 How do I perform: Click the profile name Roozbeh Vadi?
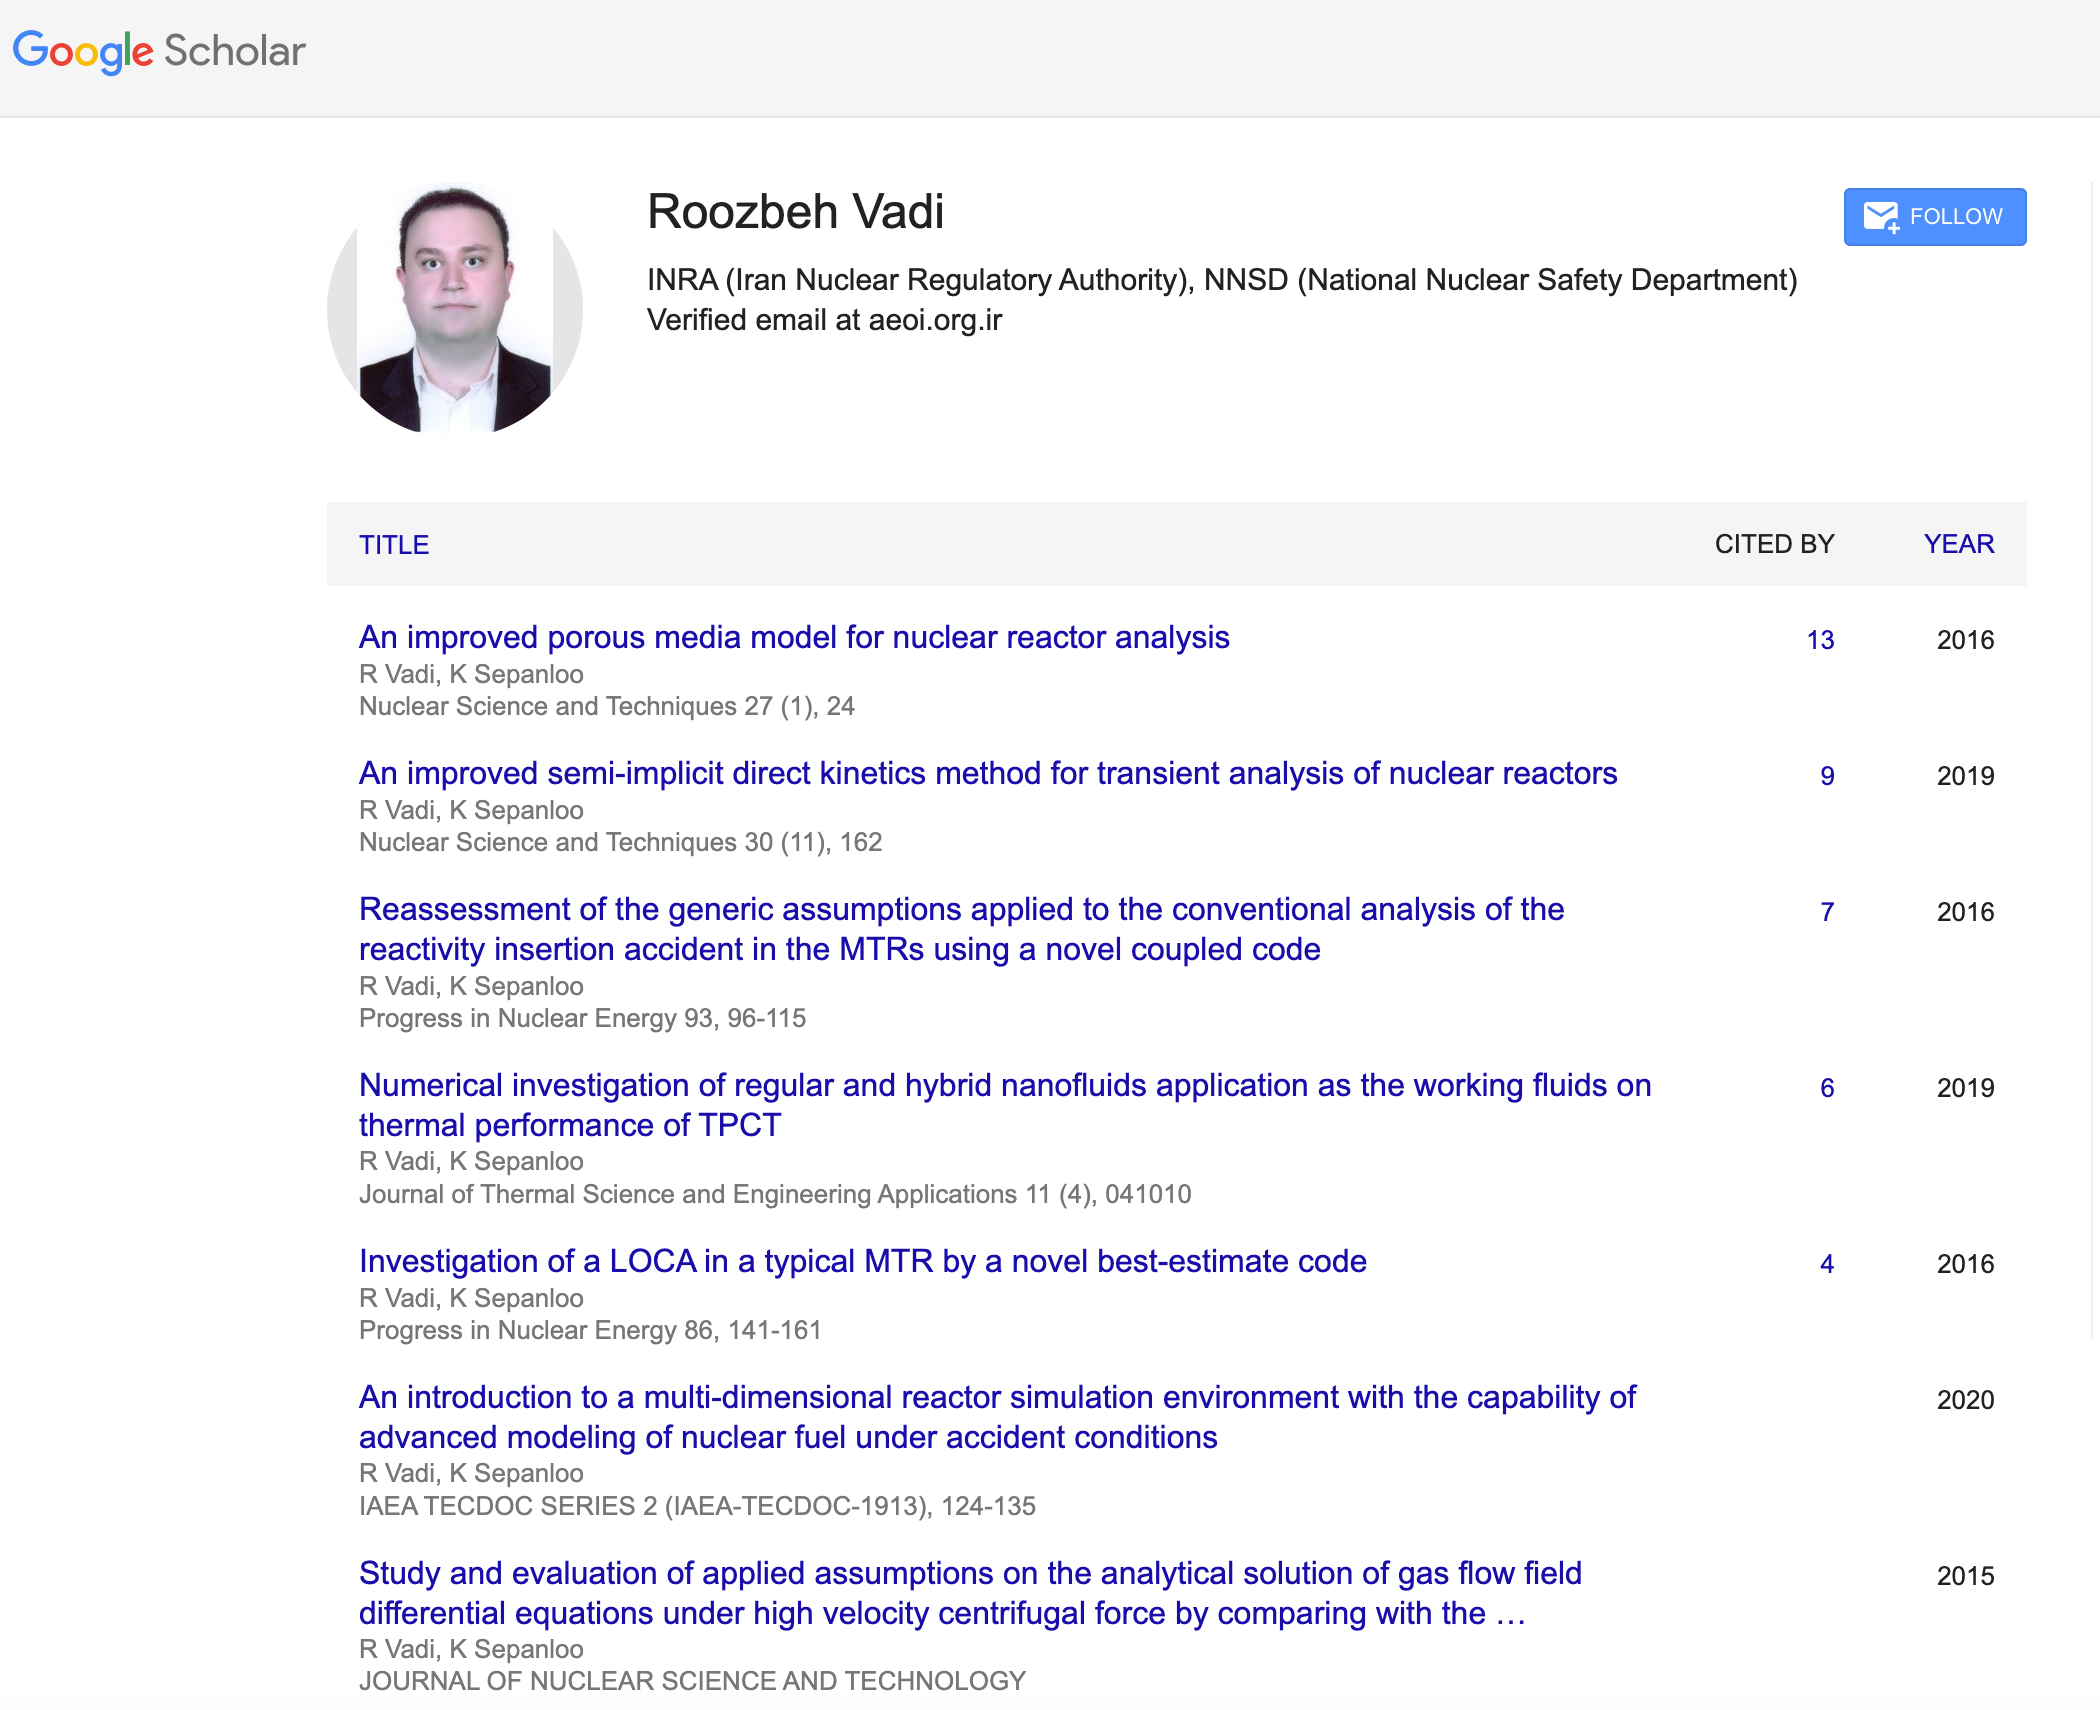(795, 212)
